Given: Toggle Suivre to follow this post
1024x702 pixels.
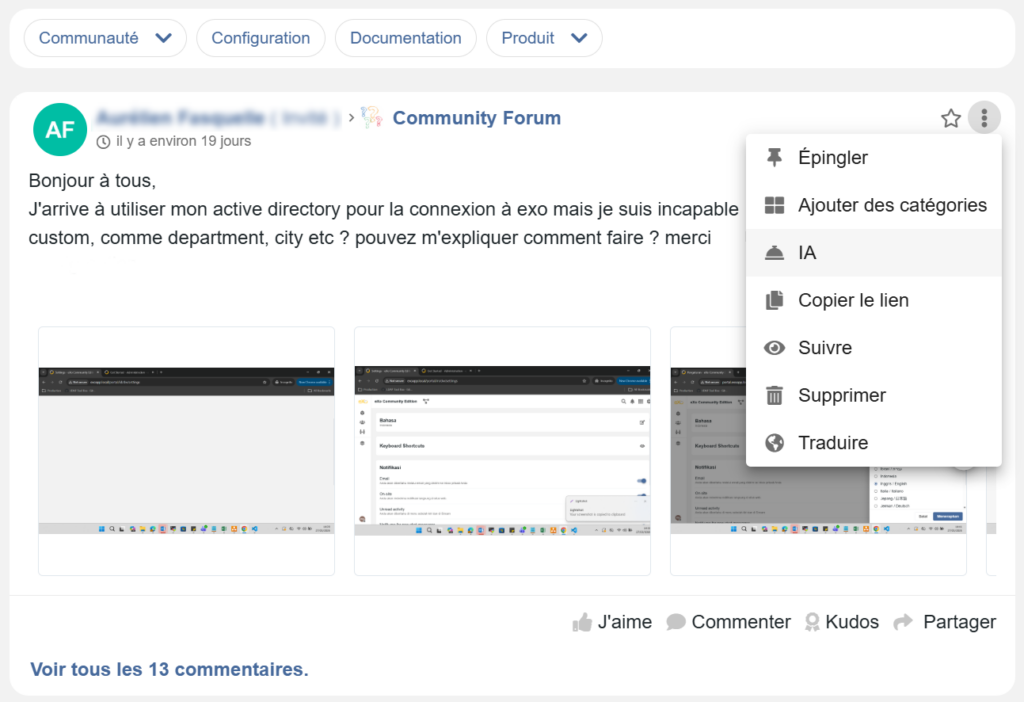Looking at the screenshot, I should point(824,348).
